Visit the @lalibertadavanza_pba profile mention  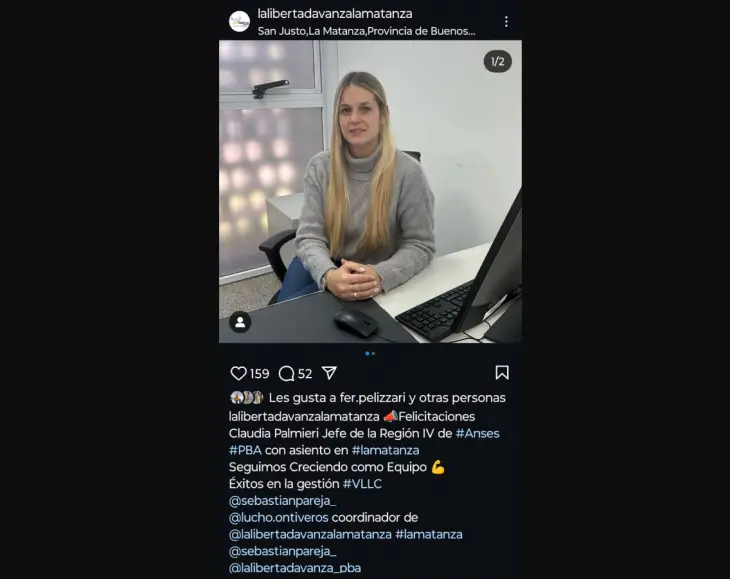295,568
